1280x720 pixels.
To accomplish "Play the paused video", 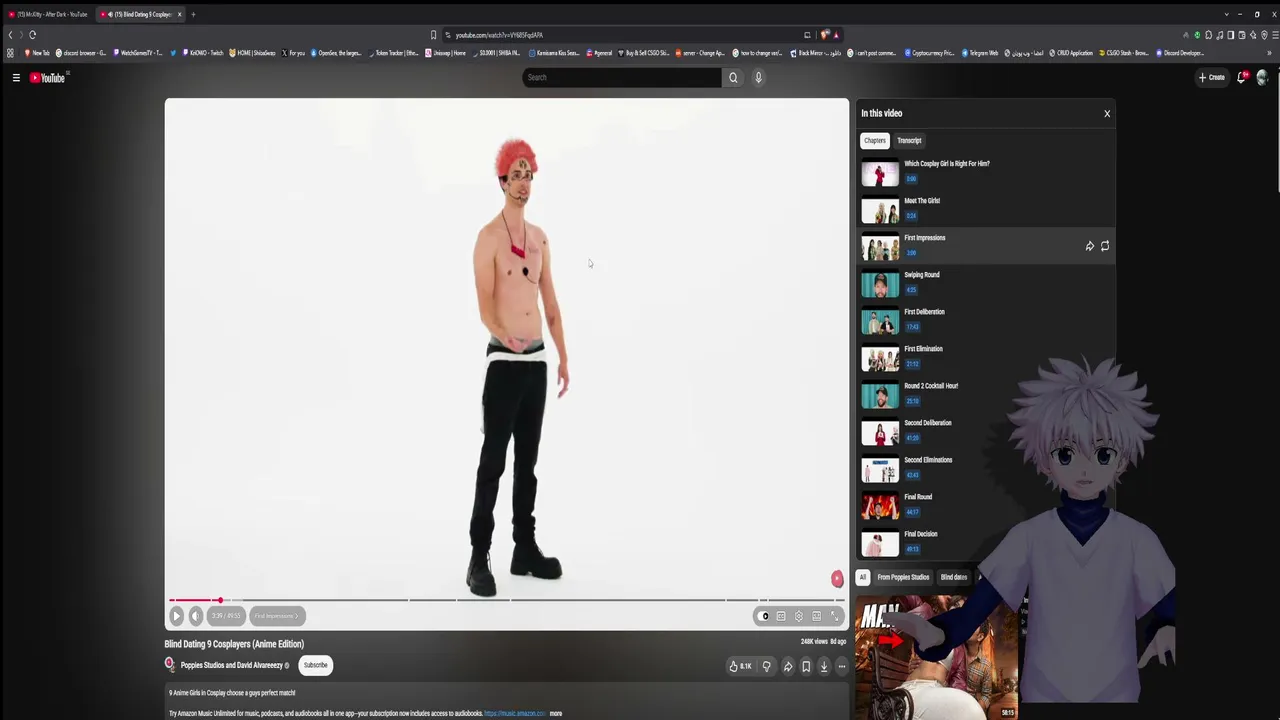I will pyautogui.click(x=176, y=616).
